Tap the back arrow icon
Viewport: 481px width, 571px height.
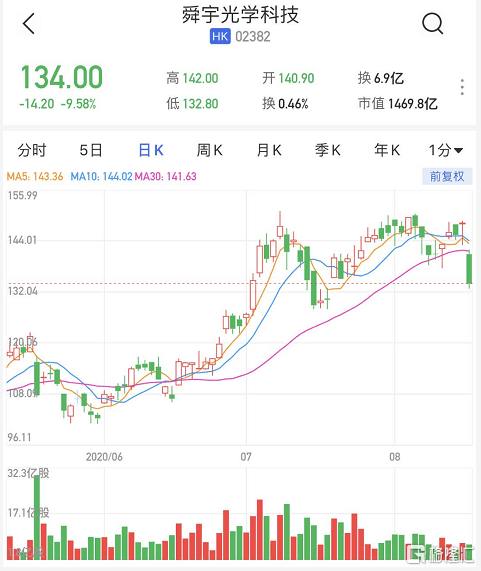pyautogui.click(x=29, y=24)
